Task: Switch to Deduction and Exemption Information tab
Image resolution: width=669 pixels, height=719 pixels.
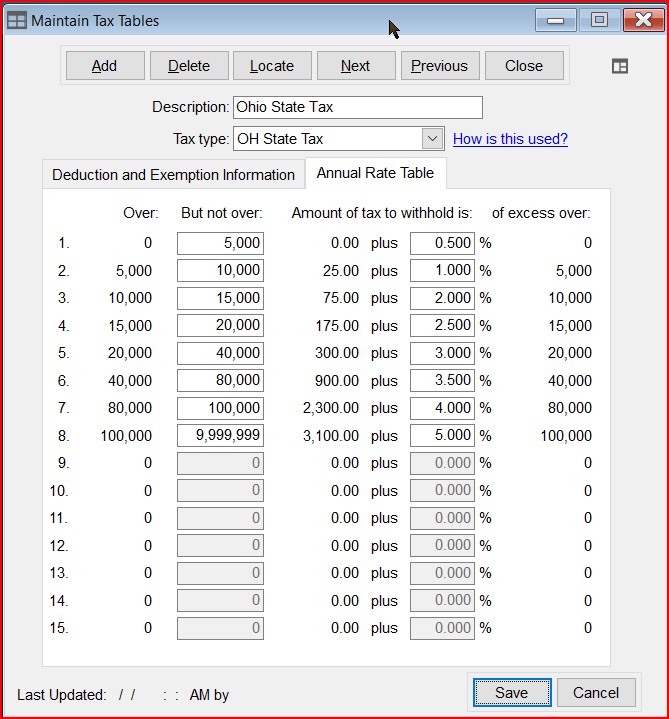Action: [x=173, y=175]
